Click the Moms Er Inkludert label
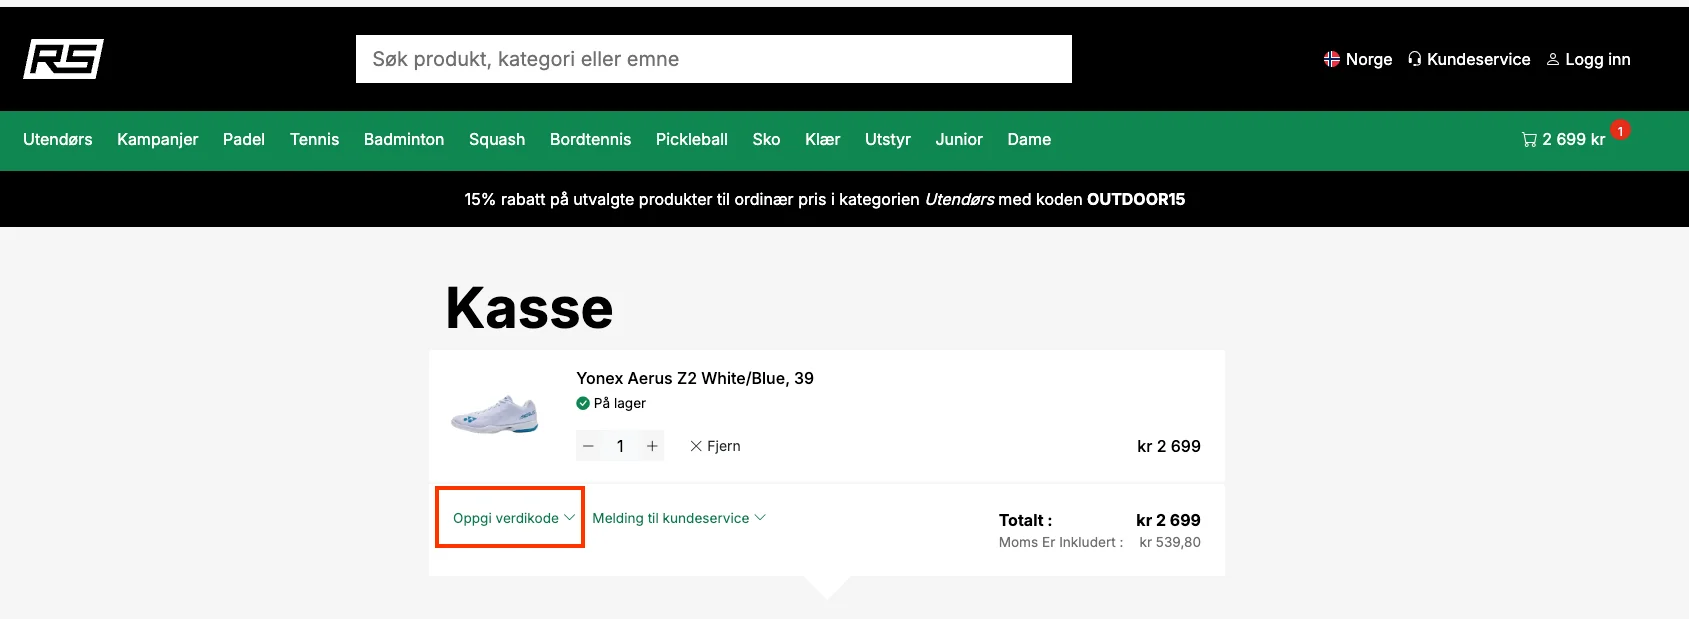This screenshot has height=619, width=1689. (1061, 542)
